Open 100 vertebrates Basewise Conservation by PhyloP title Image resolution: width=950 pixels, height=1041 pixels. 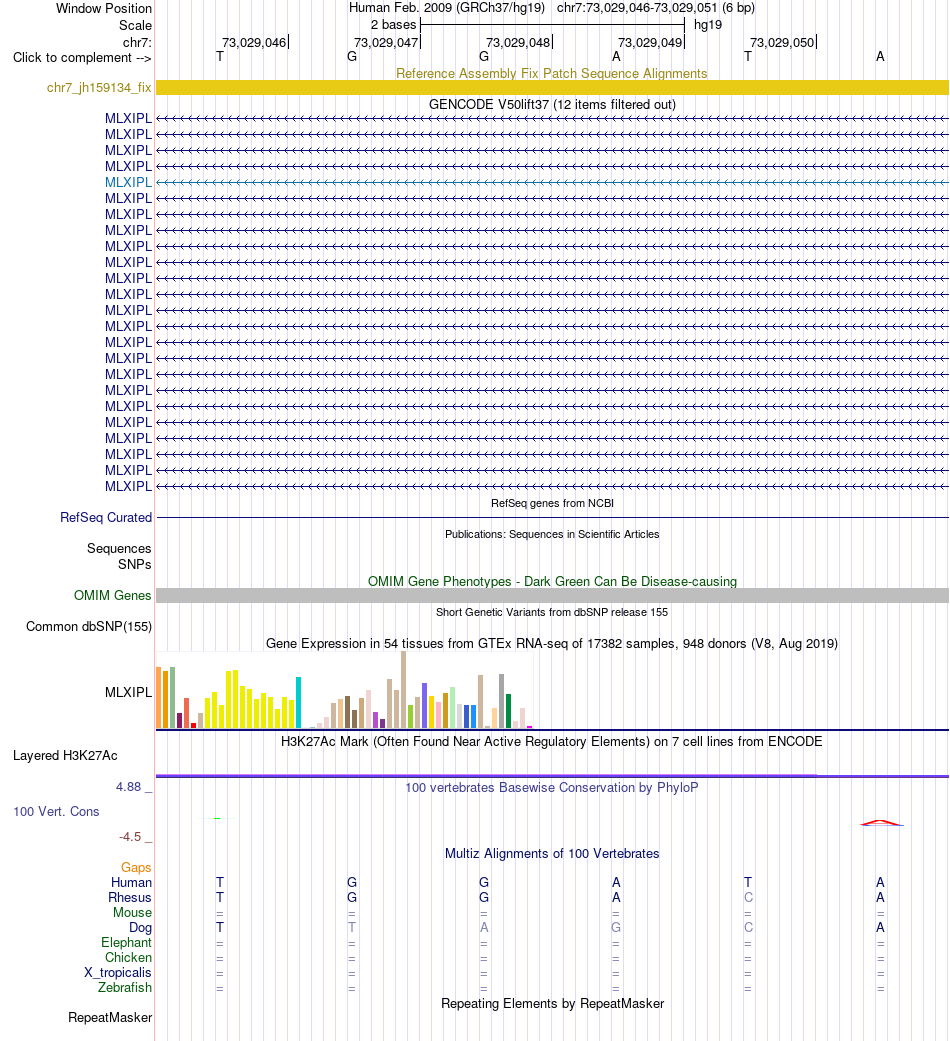552,787
